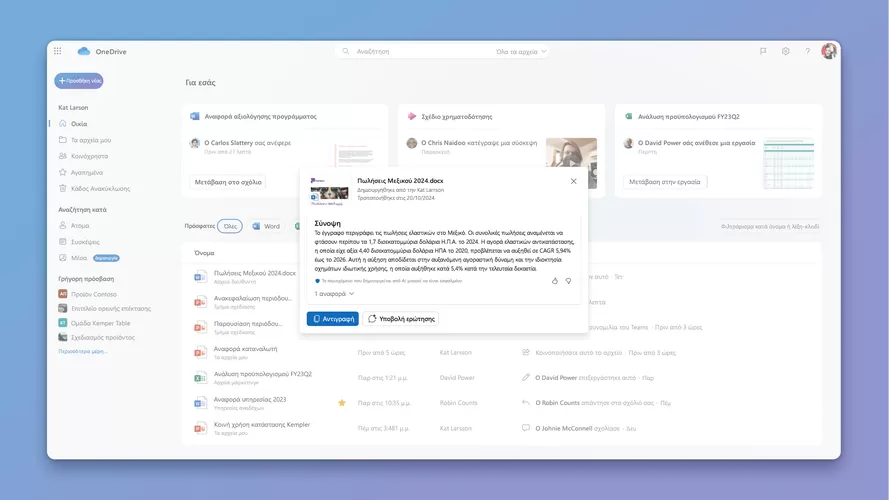Click Μετάβαση στην εργασία button
889x500 pixels.
click(664, 182)
